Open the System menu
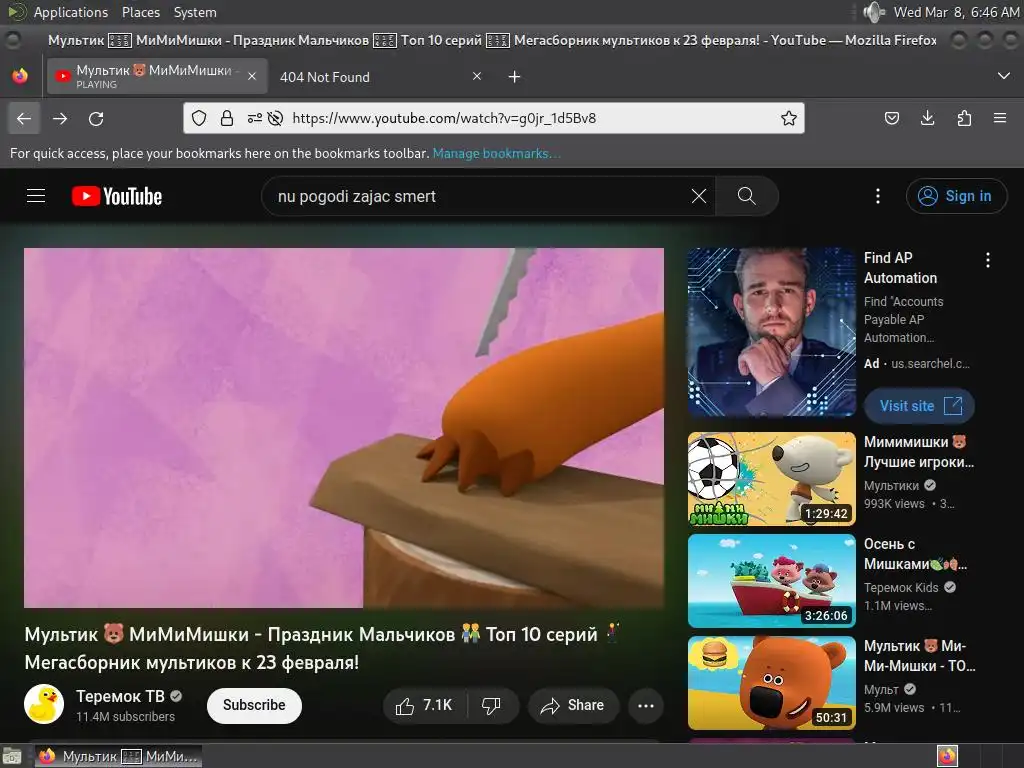This screenshot has height=768, width=1024. coord(195,12)
